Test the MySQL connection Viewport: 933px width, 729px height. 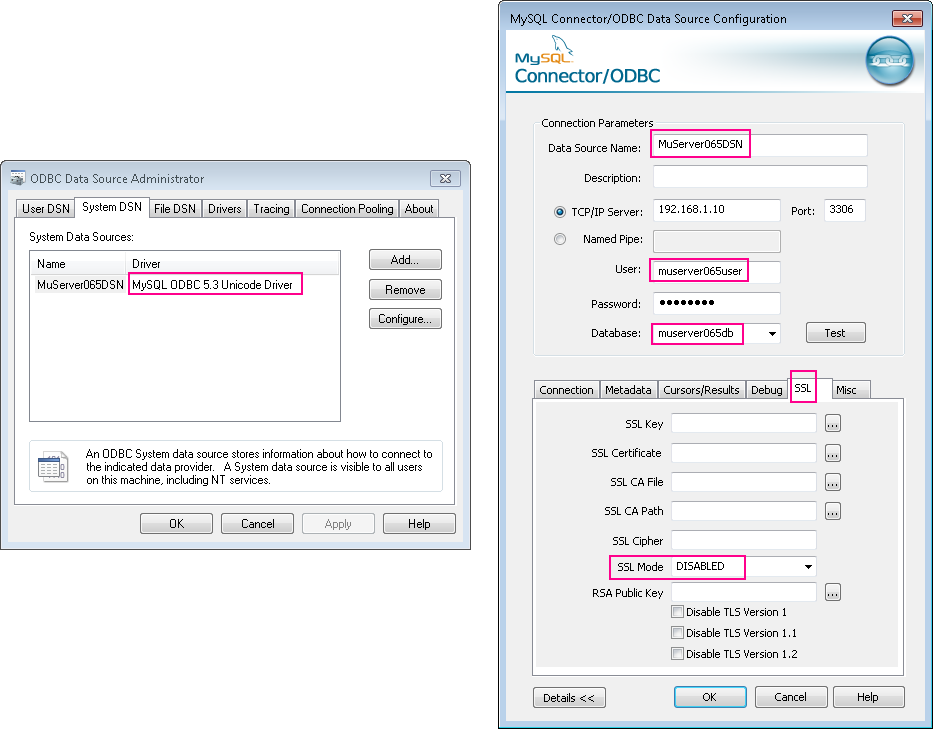(836, 333)
